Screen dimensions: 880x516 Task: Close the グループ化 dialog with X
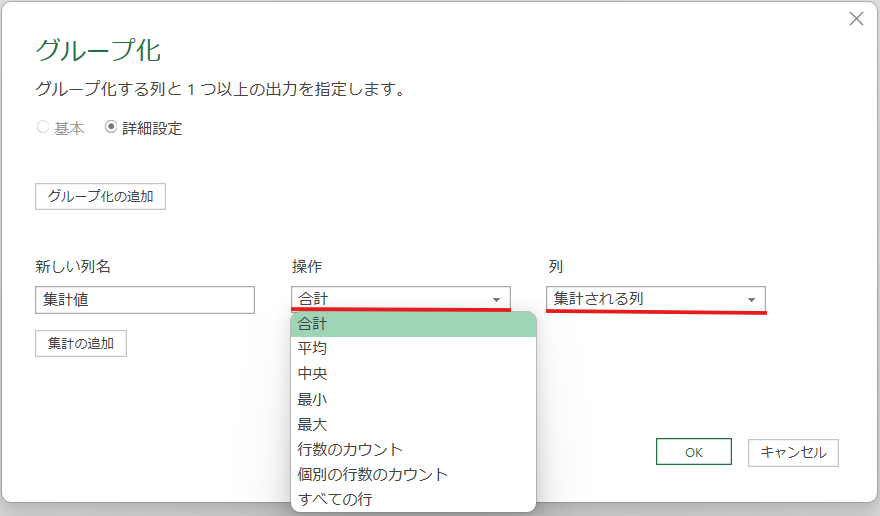(856, 19)
